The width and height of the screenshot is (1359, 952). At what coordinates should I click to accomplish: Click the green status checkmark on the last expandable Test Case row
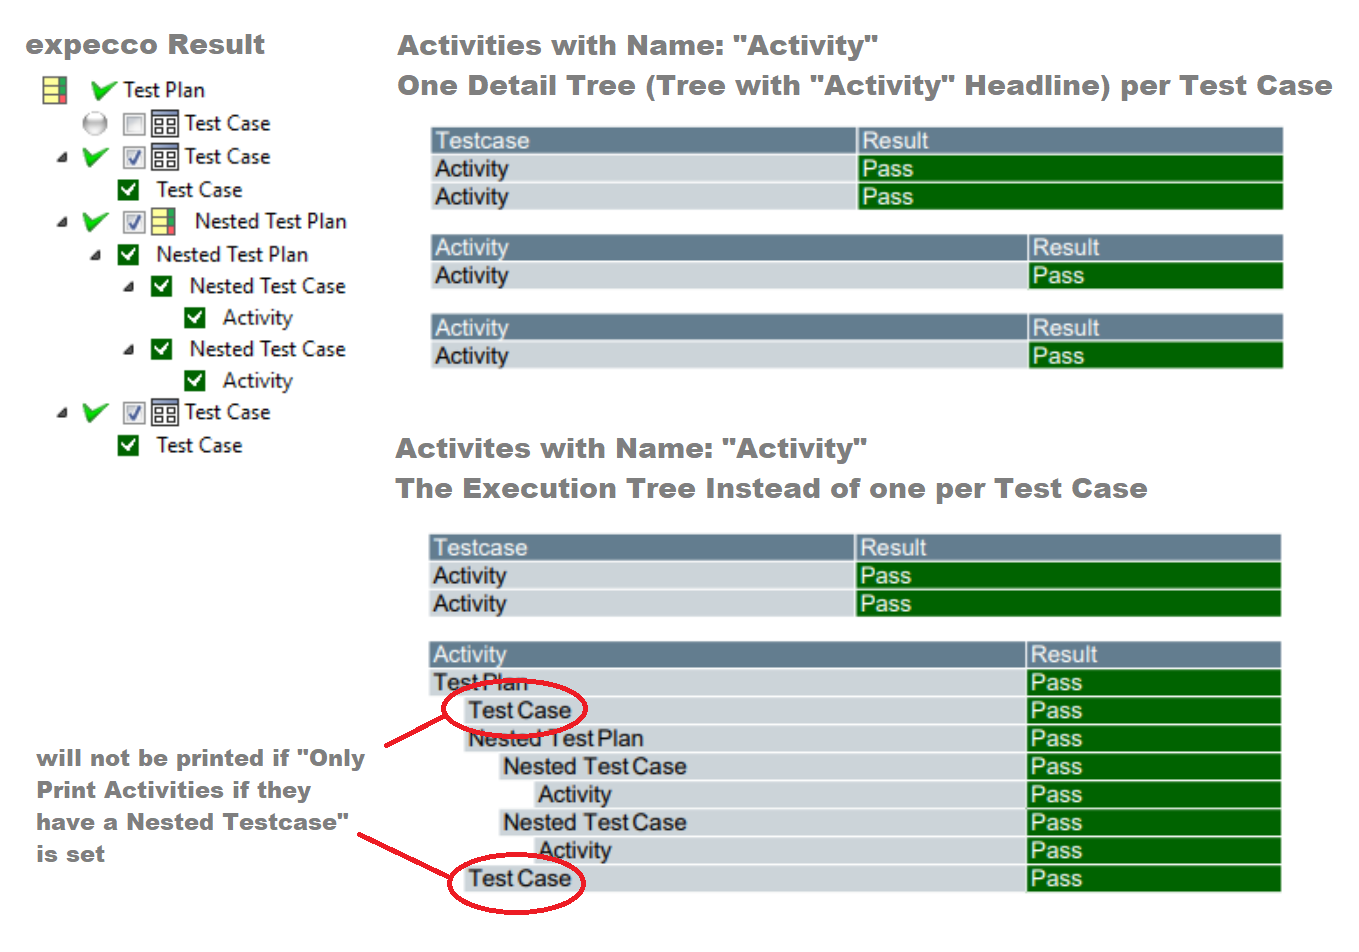pyautogui.click(x=95, y=412)
